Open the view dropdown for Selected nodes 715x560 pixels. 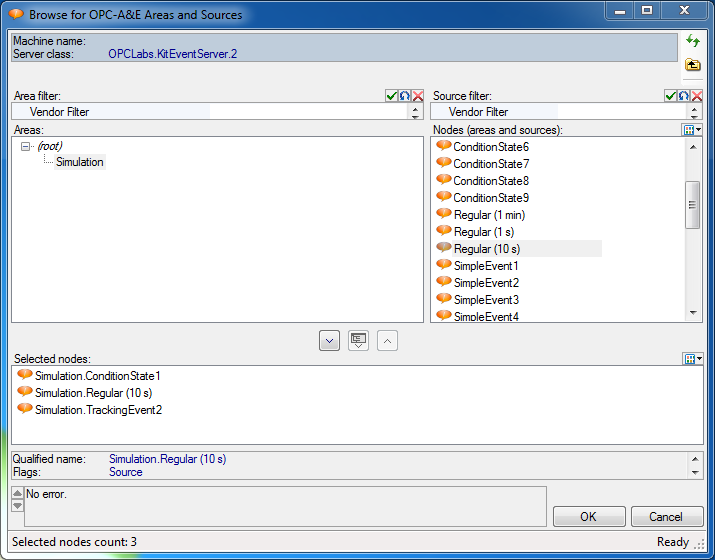[x=693, y=359]
